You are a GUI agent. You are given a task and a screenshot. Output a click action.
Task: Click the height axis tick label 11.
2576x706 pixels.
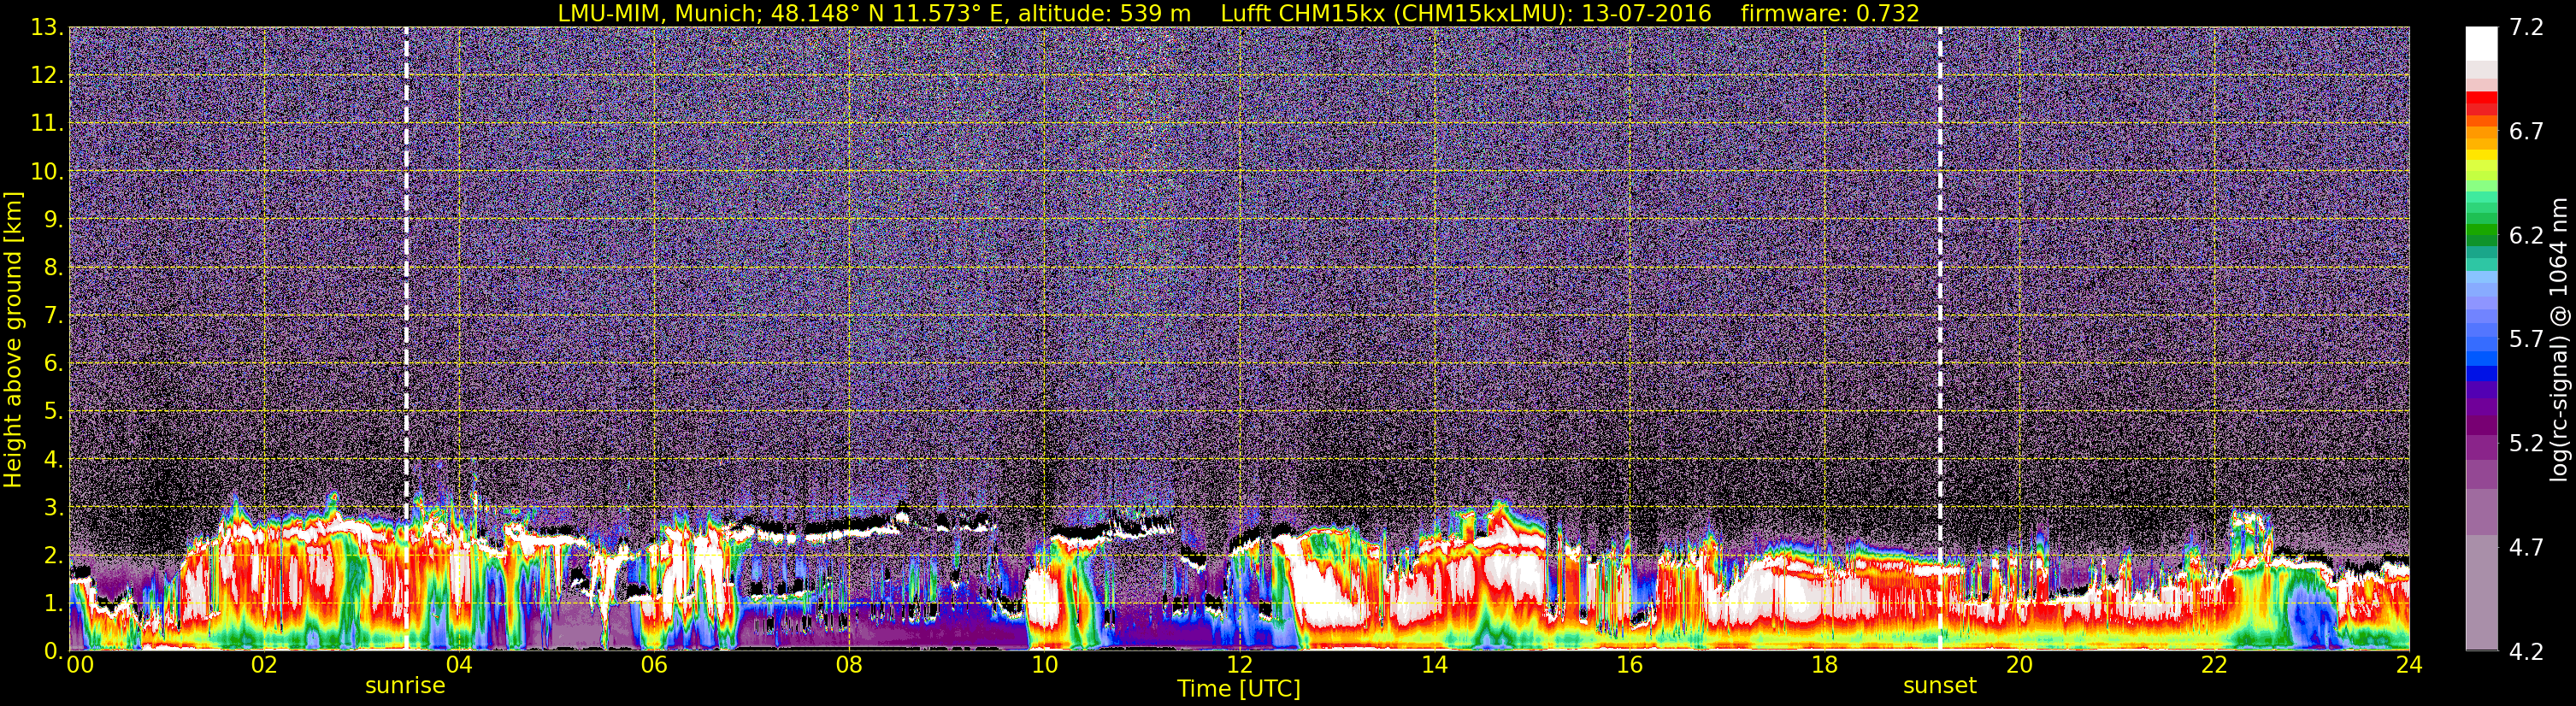(48, 124)
